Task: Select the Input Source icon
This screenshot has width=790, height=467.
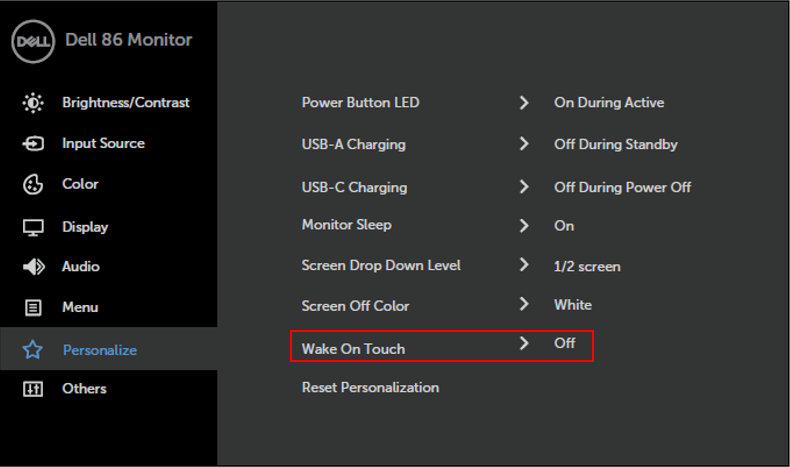Action: click(x=33, y=144)
